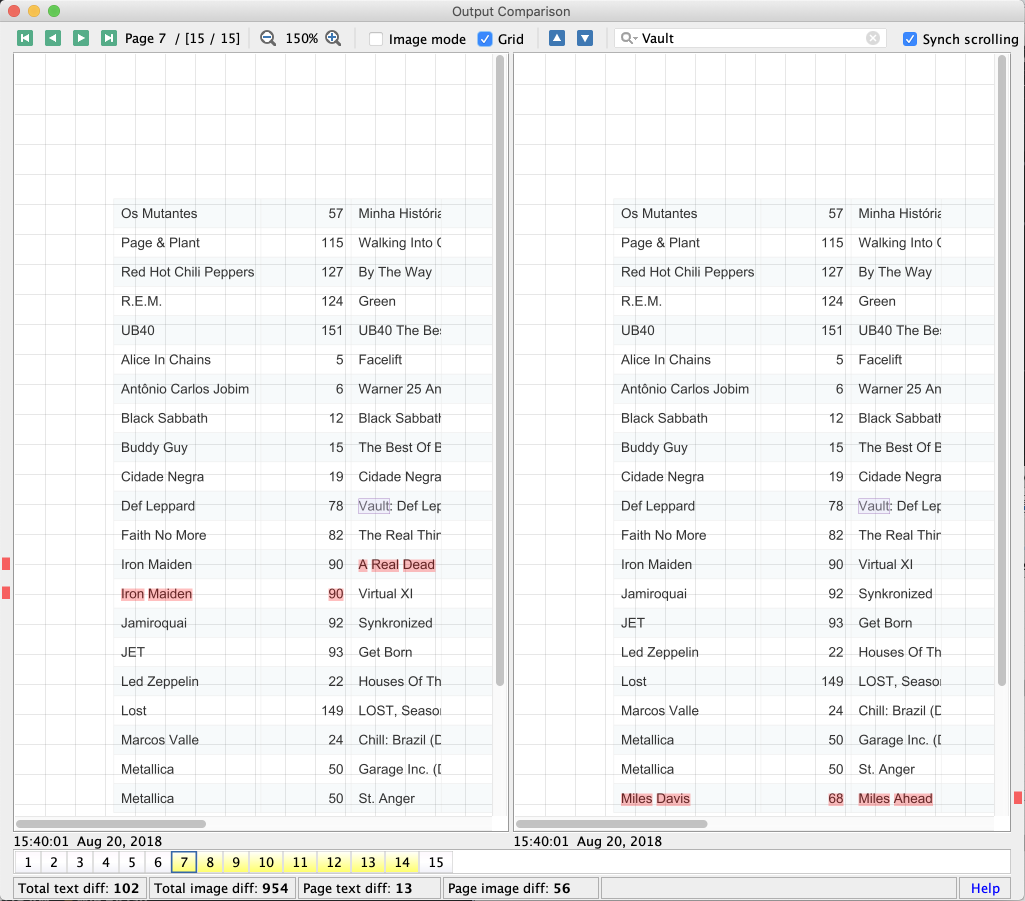
Task: Click left pane horizontal scrollbar
Action: click(110, 824)
